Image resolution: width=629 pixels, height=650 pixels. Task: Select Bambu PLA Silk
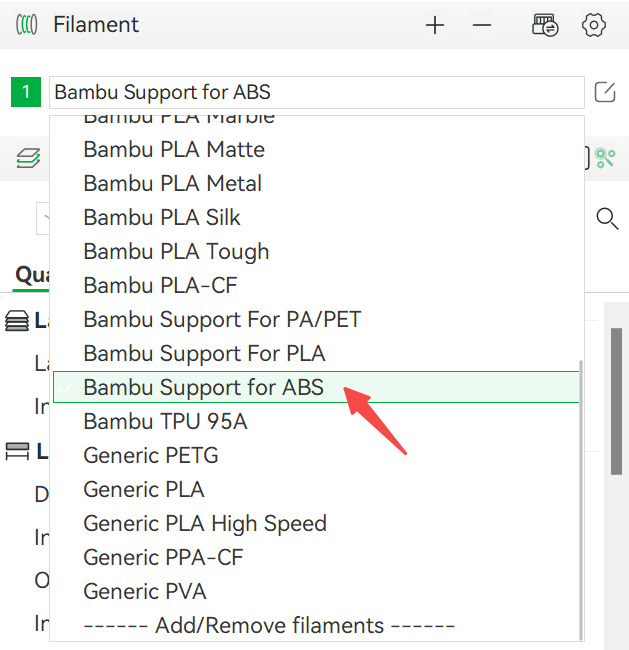coord(316,218)
